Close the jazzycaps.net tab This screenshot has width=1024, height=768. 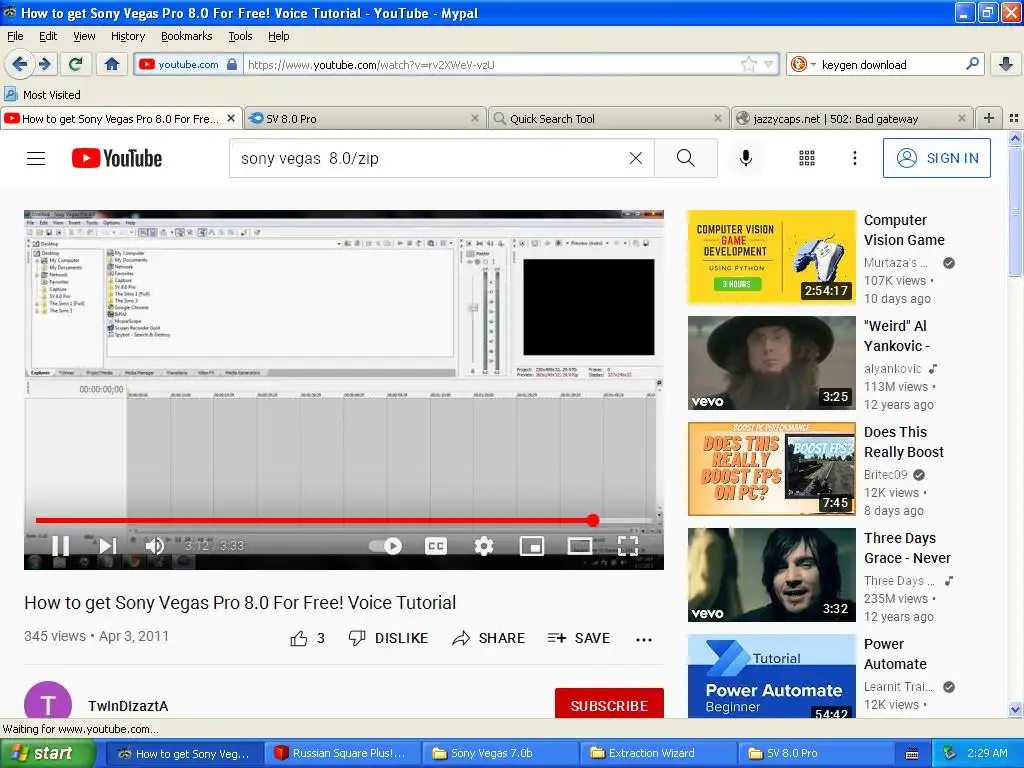(x=961, y=118)
